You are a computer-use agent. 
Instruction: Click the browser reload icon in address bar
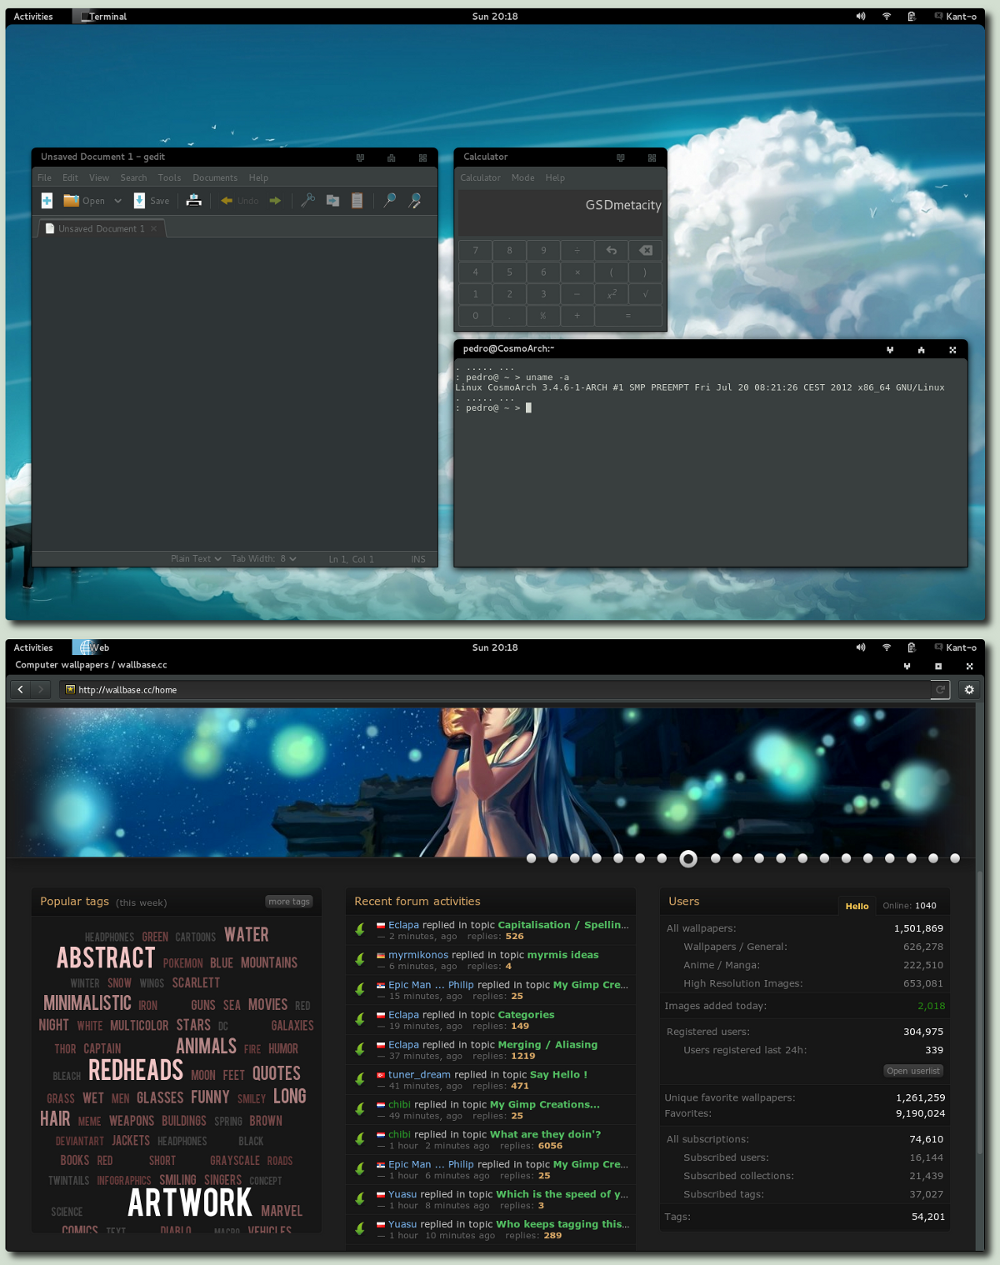(940, 690)
